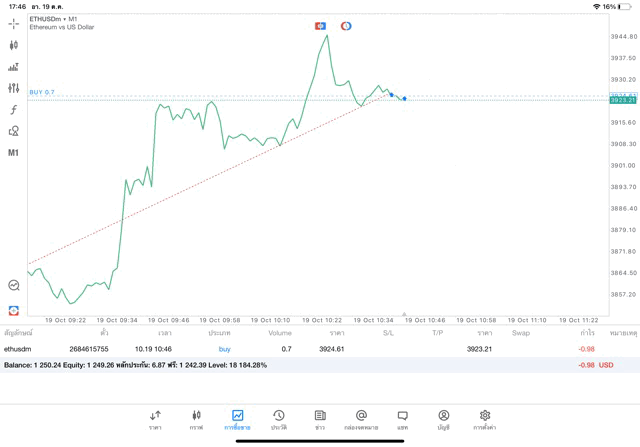Sort positions by Volume column header
This screenshot has height=447, width=640.
pyautogui.click(x=280, y=332)
